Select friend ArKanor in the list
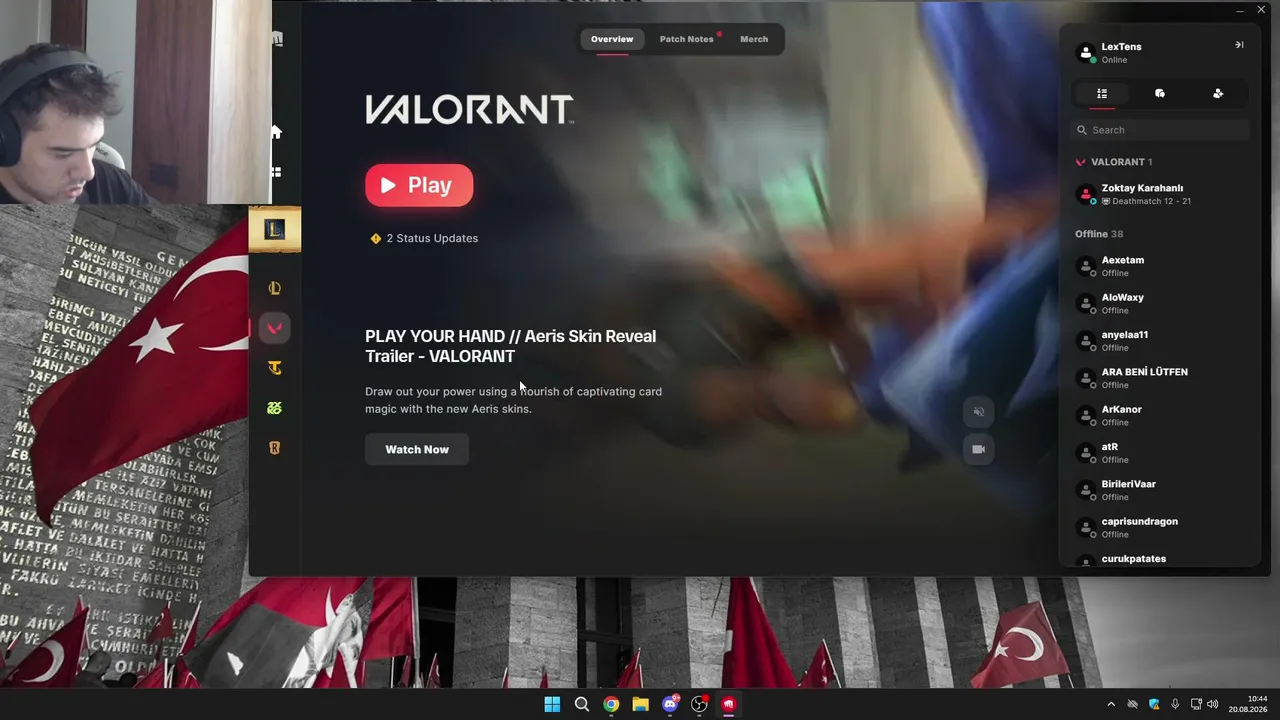 click(x=1160, y=415)
